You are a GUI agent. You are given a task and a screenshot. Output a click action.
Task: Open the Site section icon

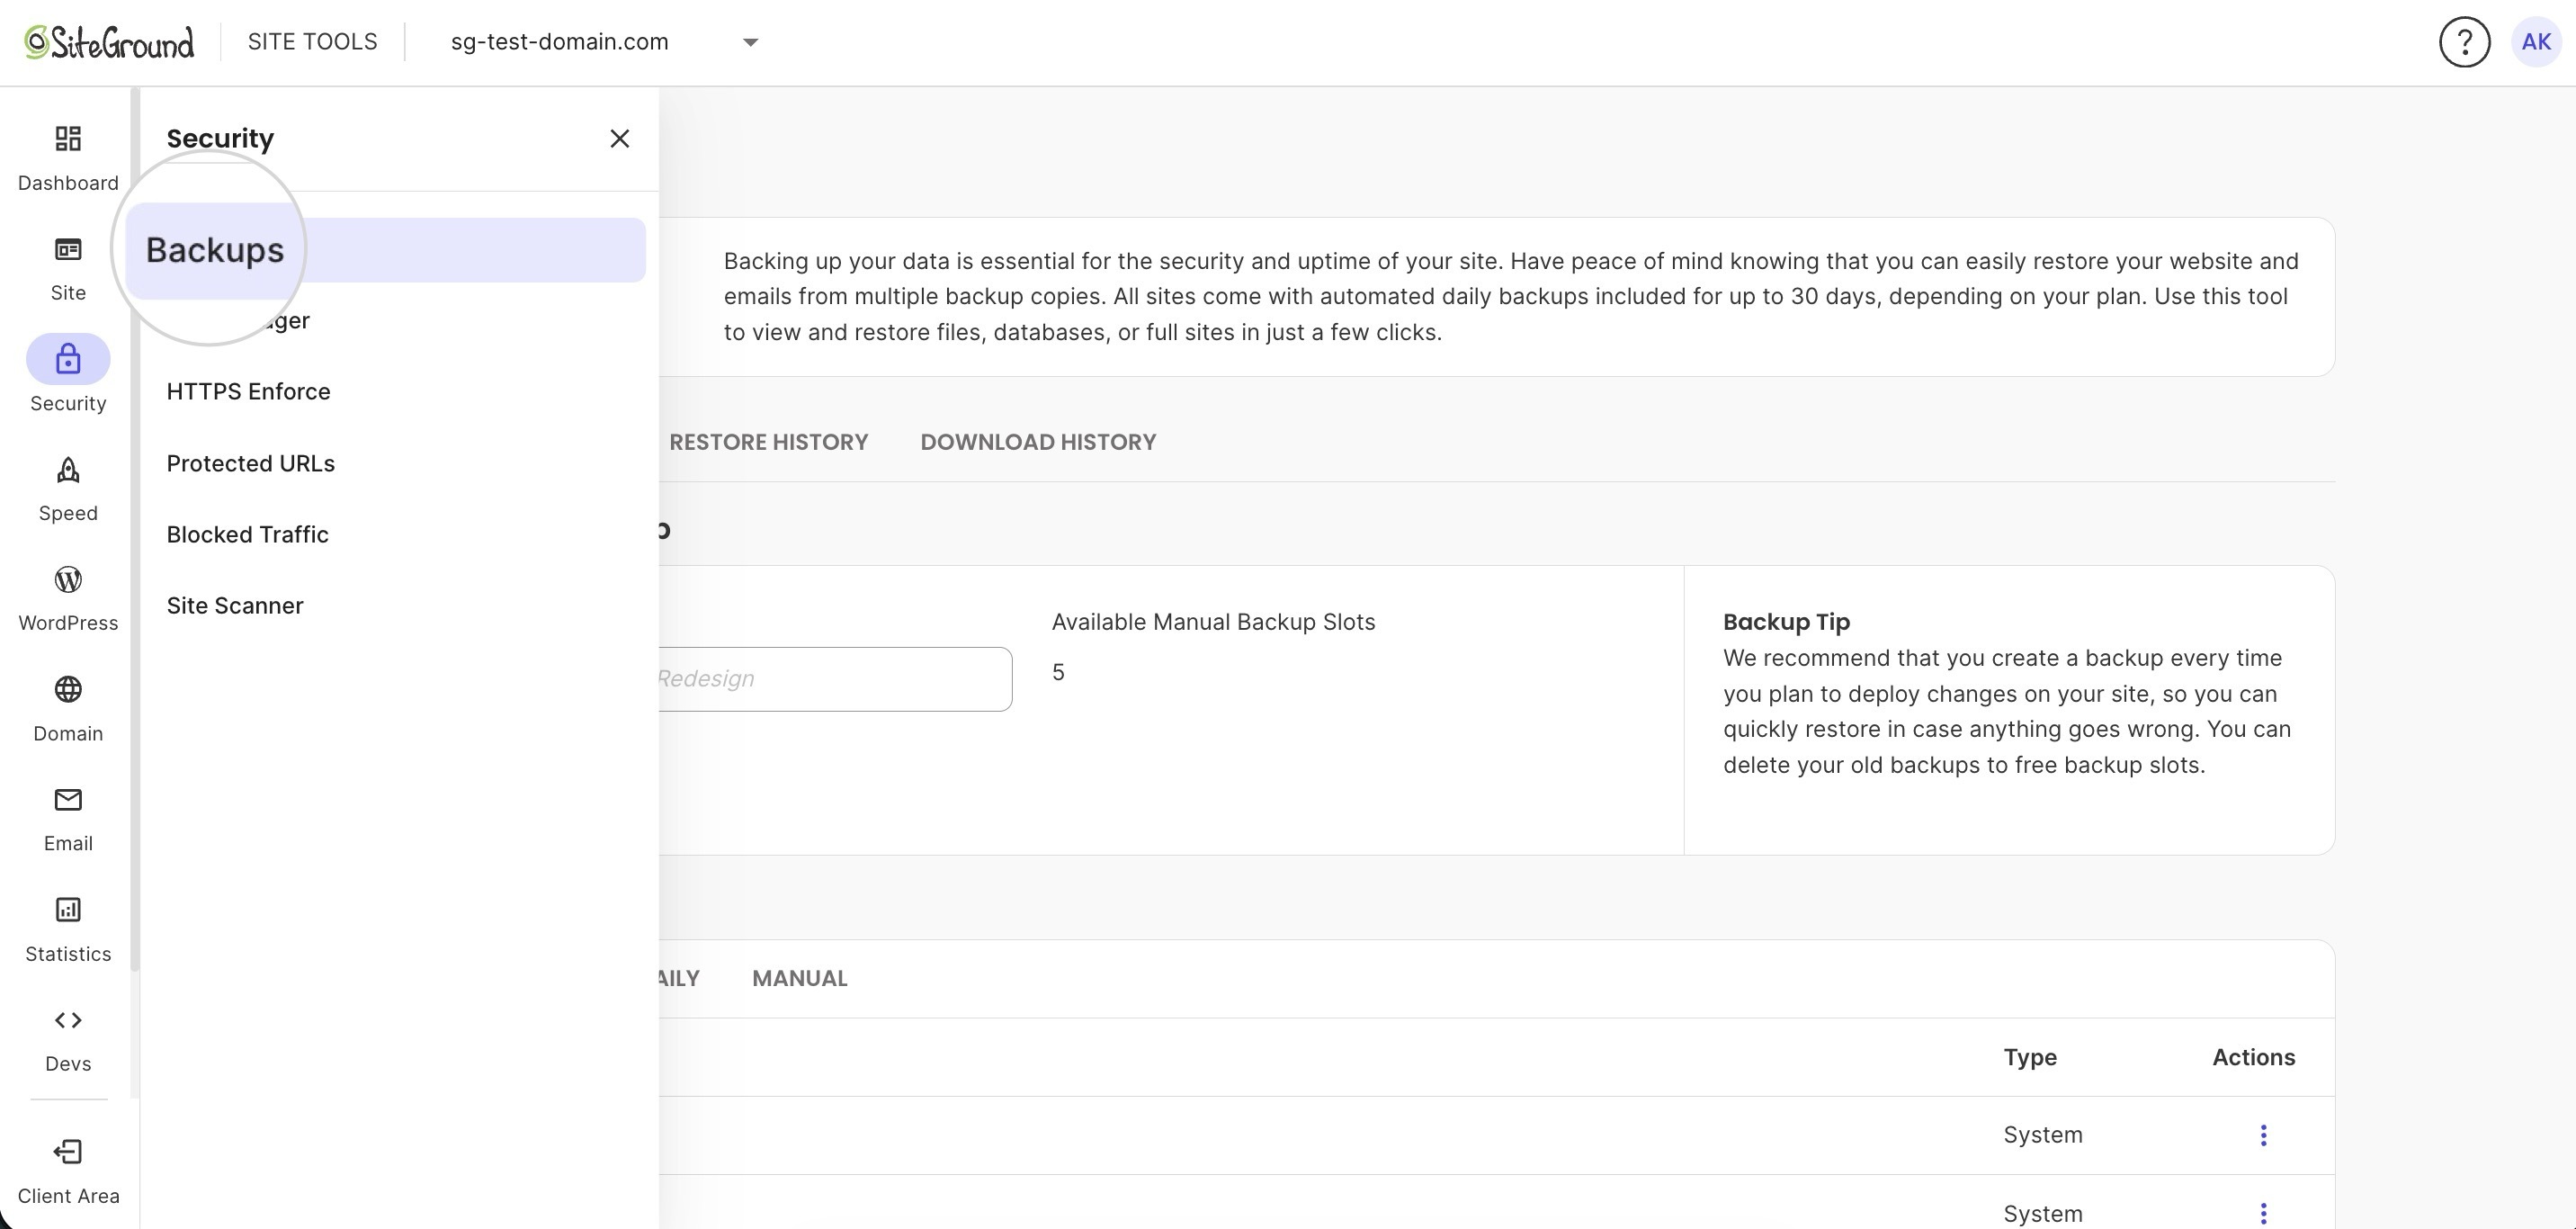pyautogui.click(x=68, y=249)
